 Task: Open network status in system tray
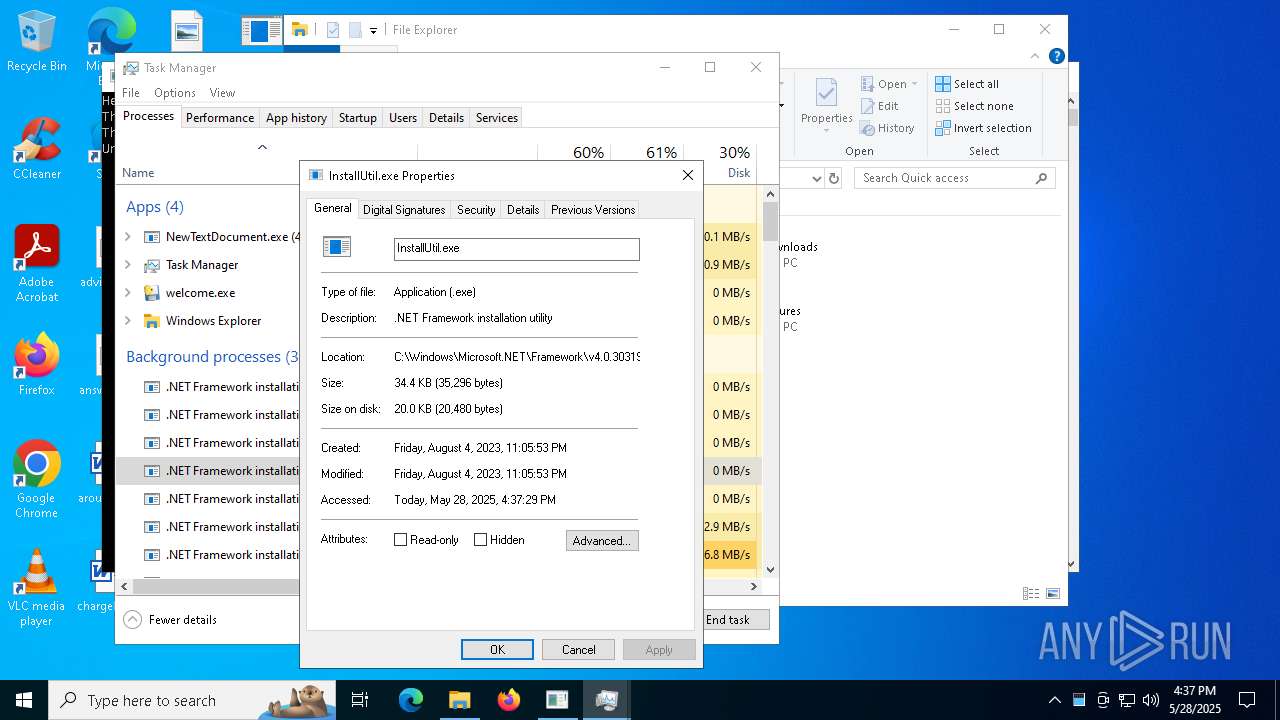click(x=1127, y=700)
